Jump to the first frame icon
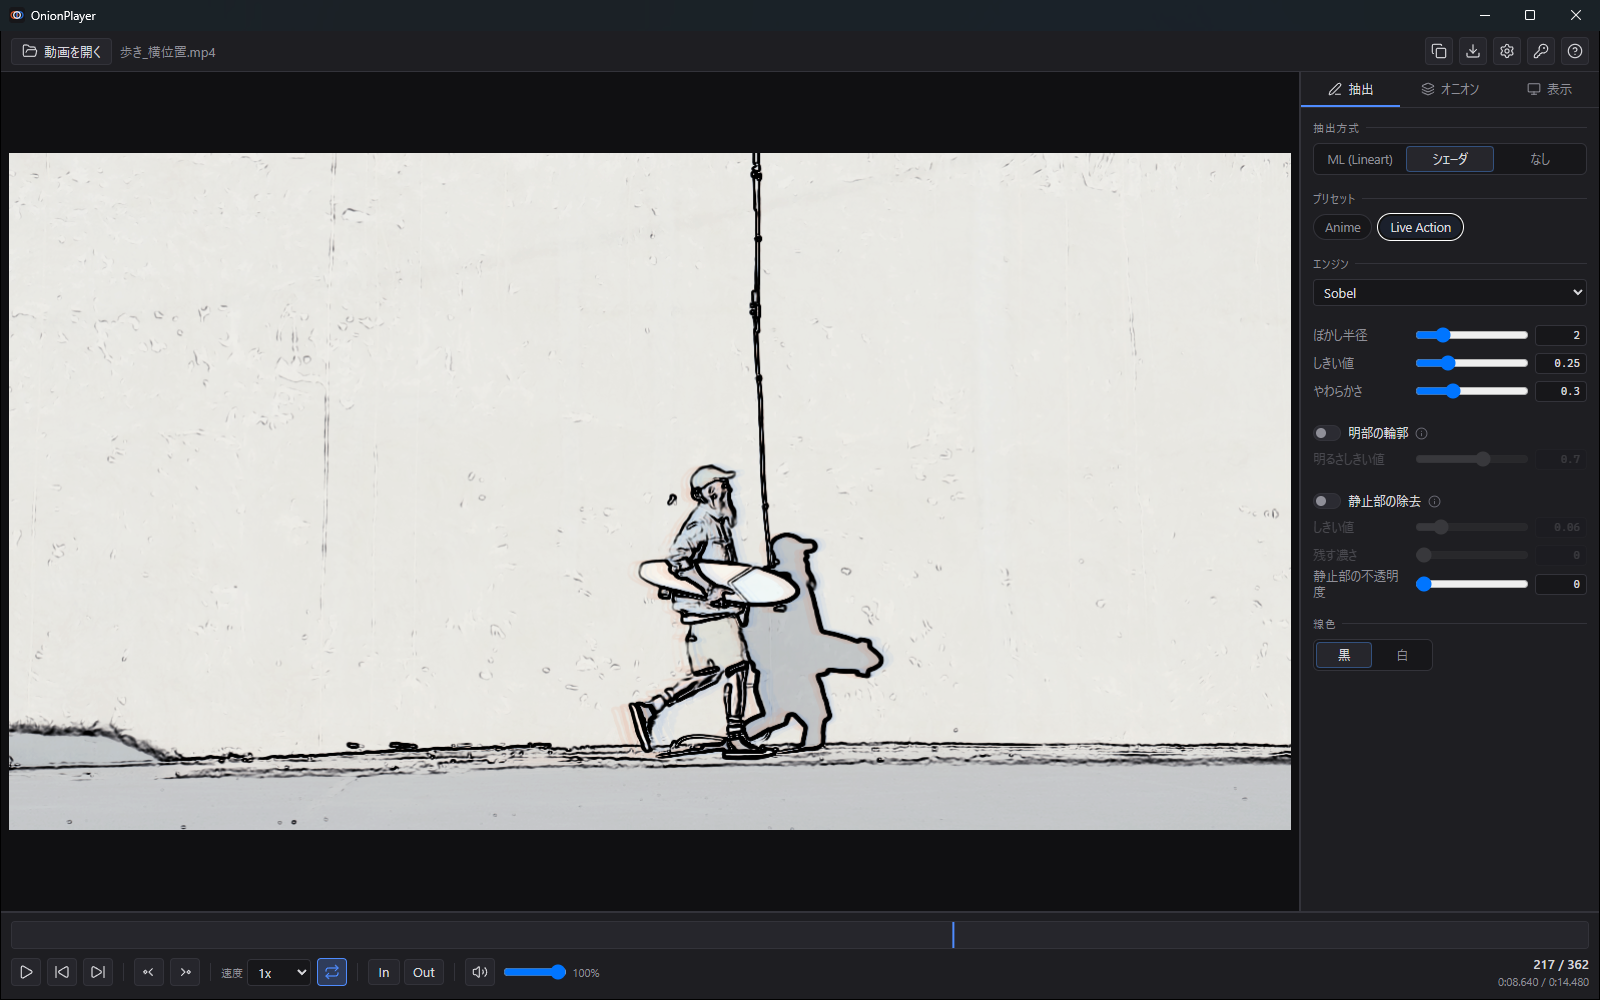The image size is (1600, 1000). 62,972
